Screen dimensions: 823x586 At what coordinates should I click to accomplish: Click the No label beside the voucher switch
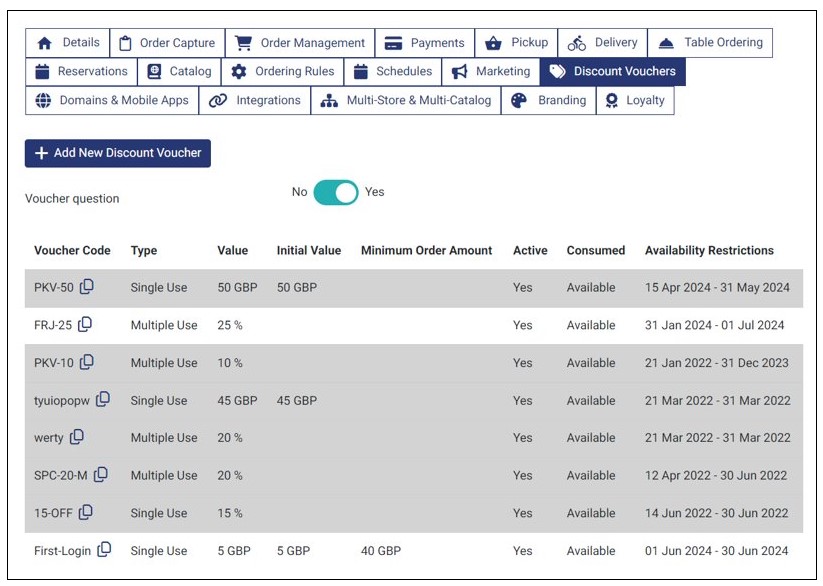coord(299,192)
